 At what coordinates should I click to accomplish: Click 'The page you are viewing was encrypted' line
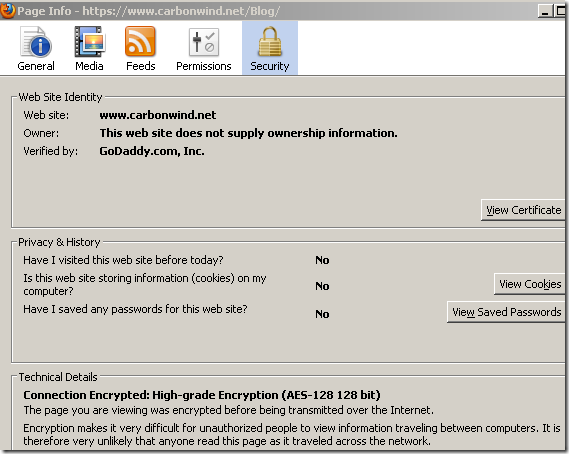[229, 410]
